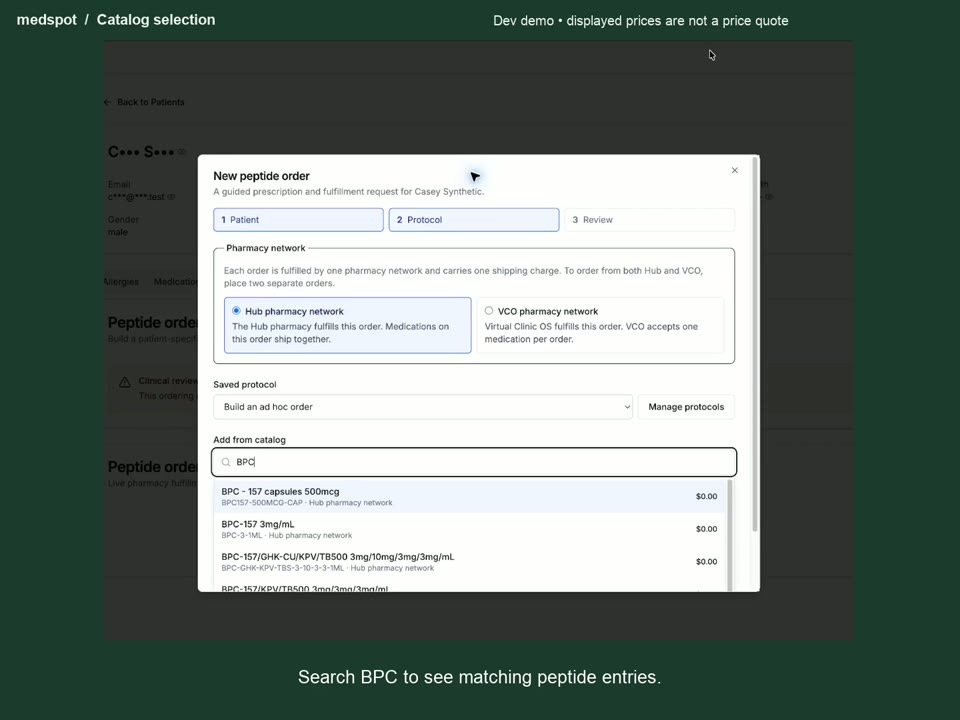Viewport: 960px width, 720px height.
Task: Click the Hub pharmacy network description text
Action: [x=340, y=333]
